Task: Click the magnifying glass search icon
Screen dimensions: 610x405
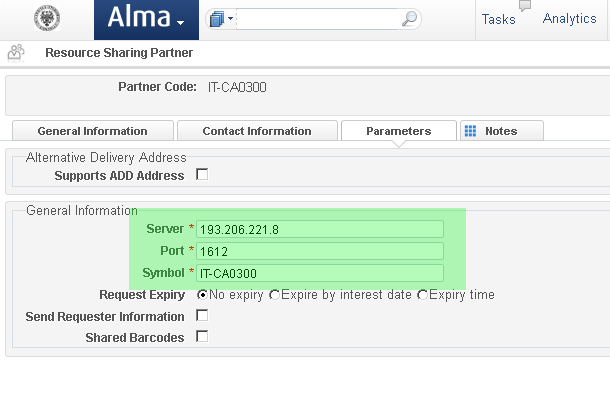Action: click(409, 18)
